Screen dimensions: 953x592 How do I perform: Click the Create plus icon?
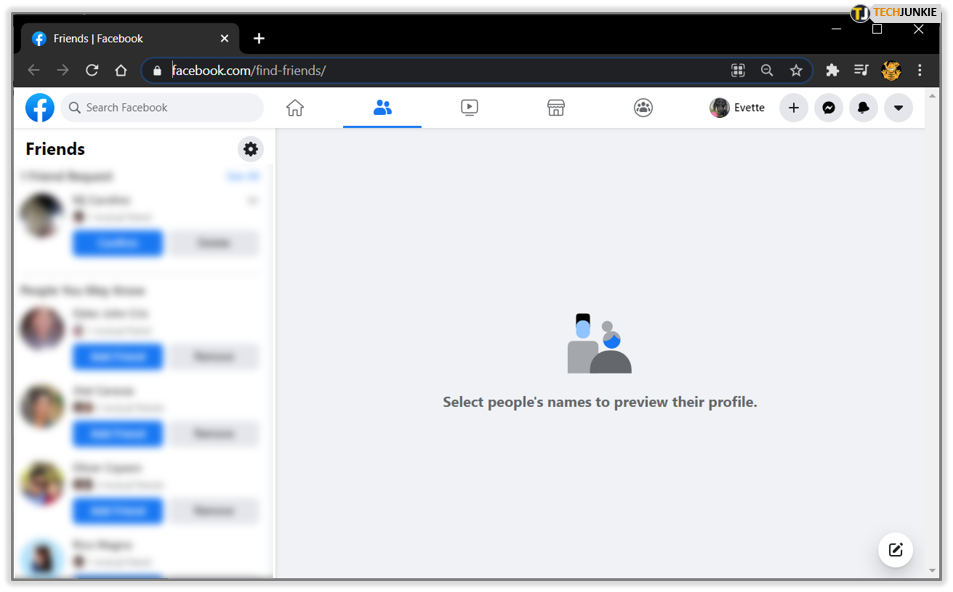793,107
